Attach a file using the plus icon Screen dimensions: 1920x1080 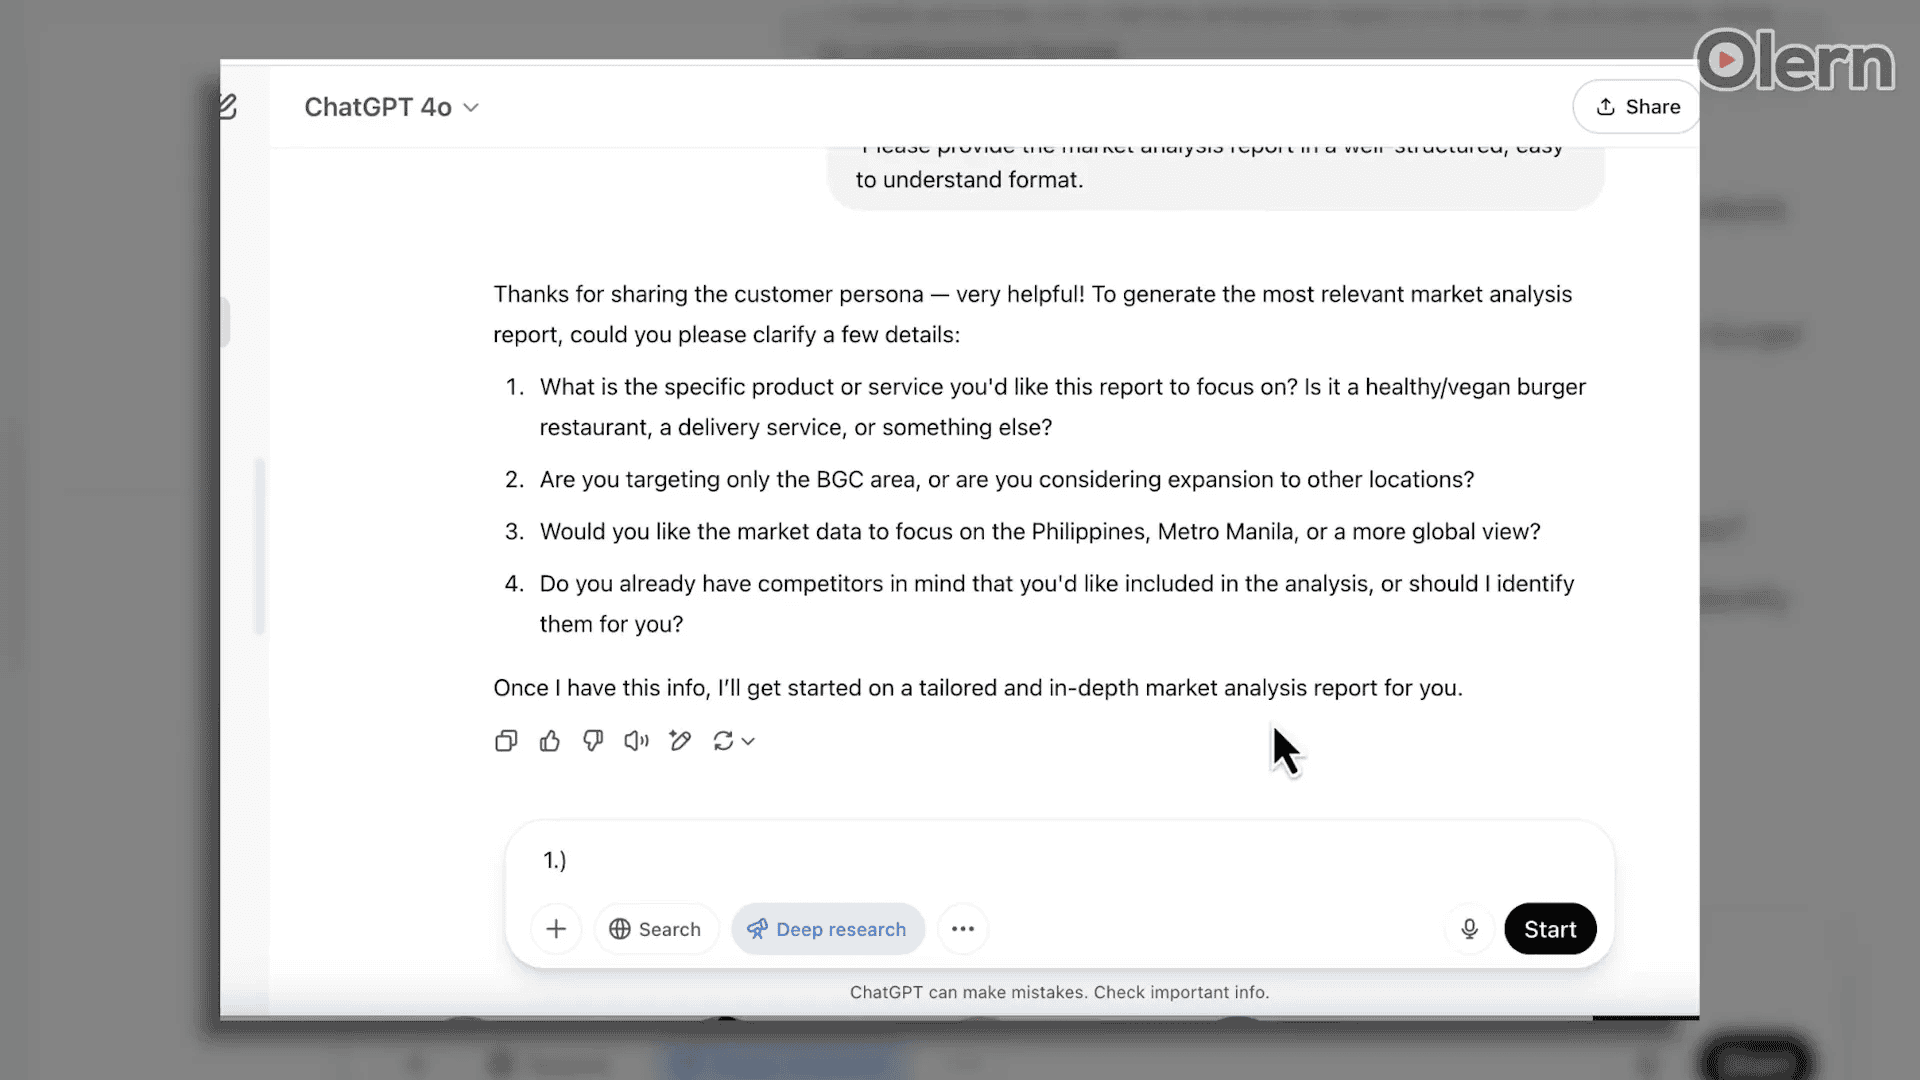[556, 929]
